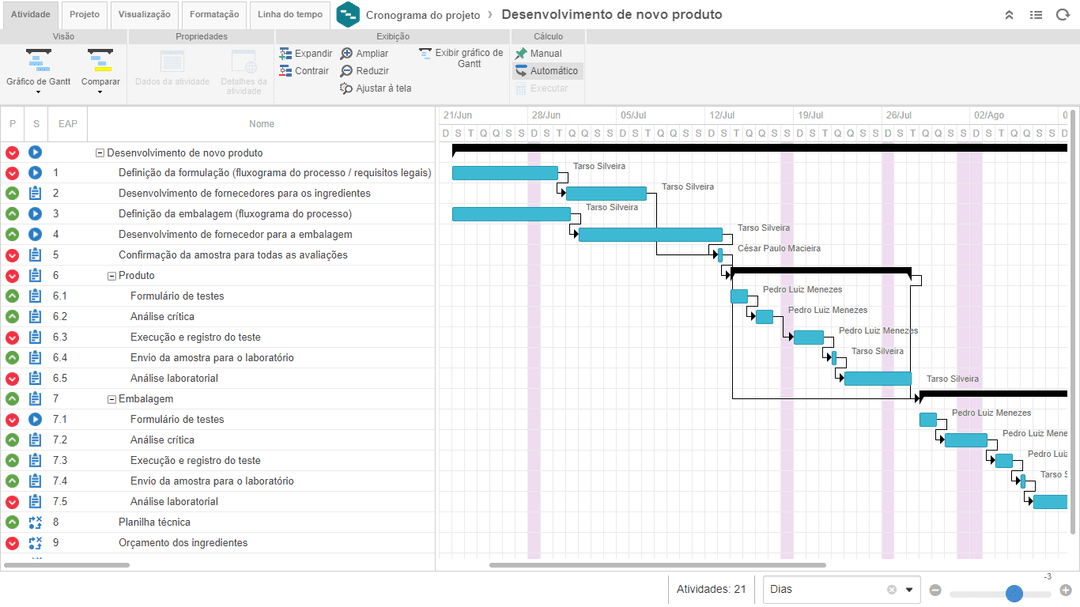Open the Linha do tempo tab
This screenshot has height=607, width=1080.
289,15
